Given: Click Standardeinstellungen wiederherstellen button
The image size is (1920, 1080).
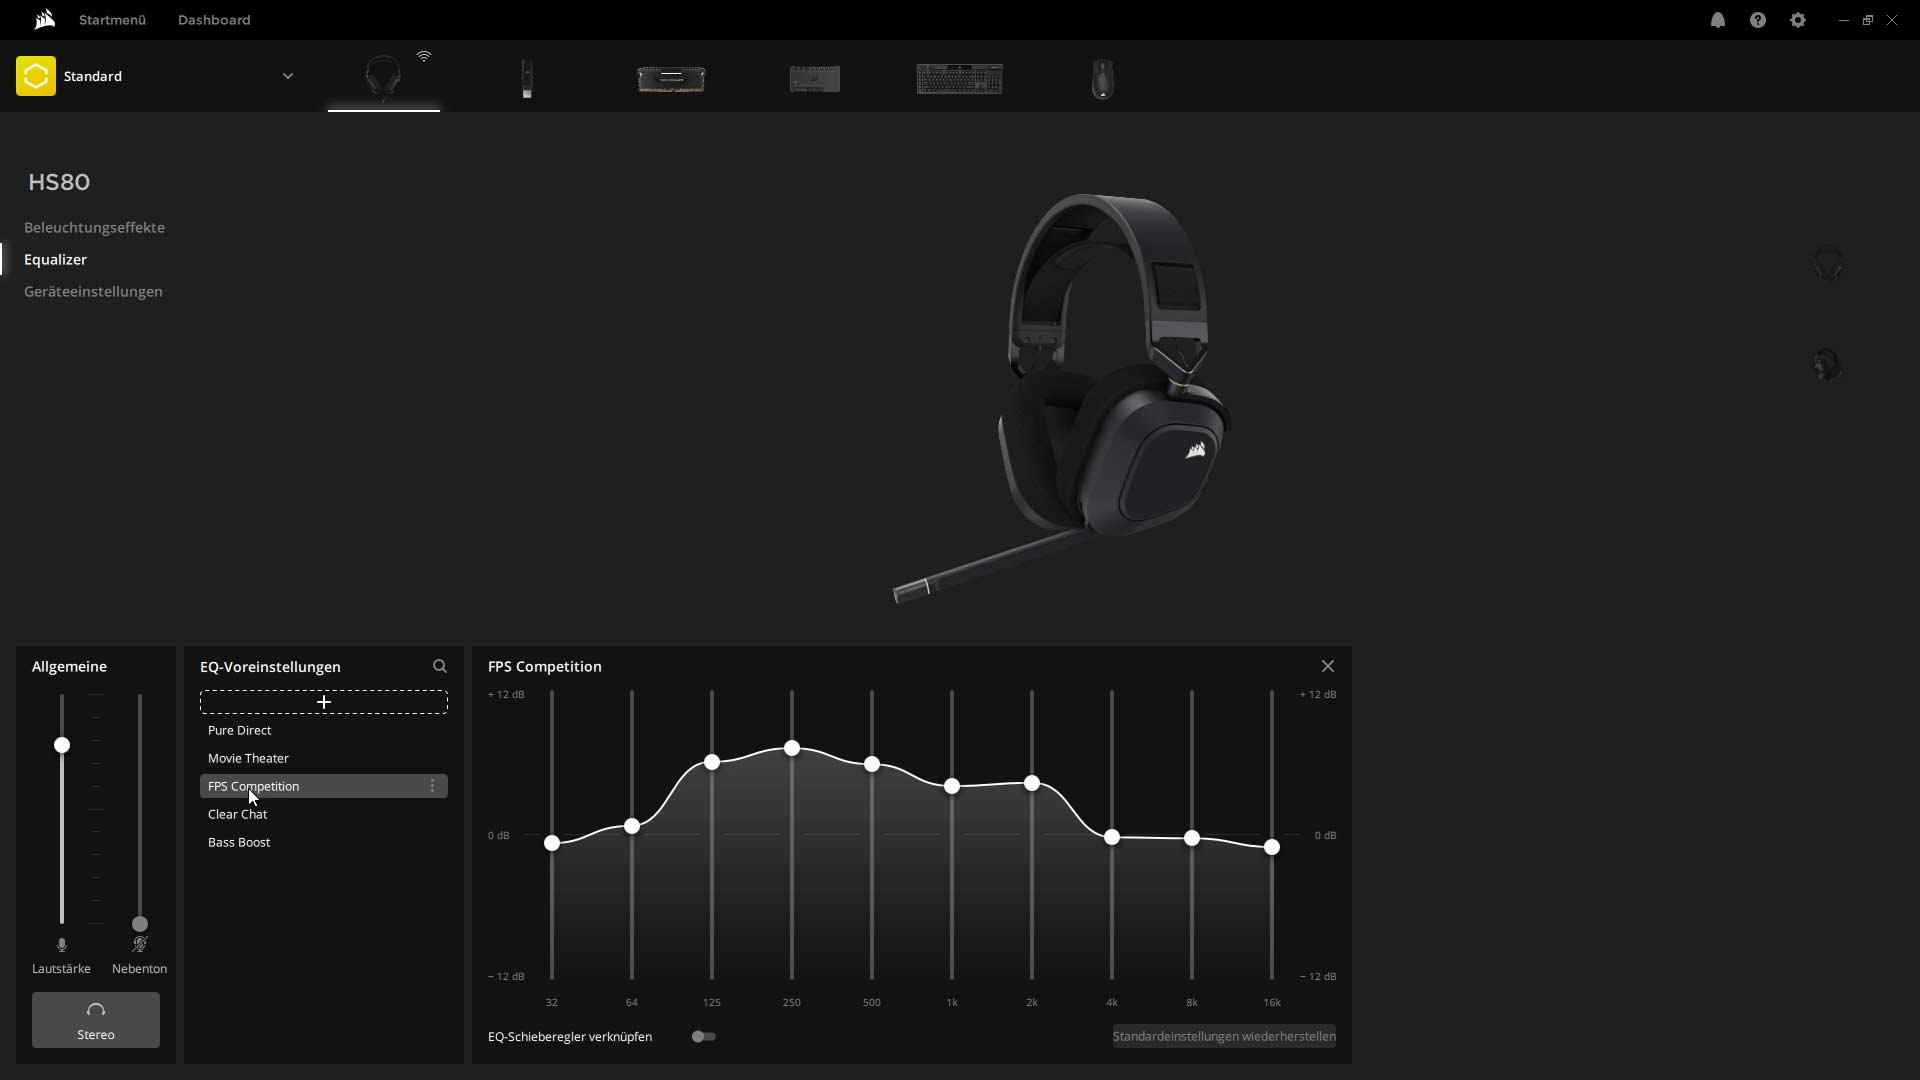Looking at the screenshot, I should click(x=1224, y=1037).
